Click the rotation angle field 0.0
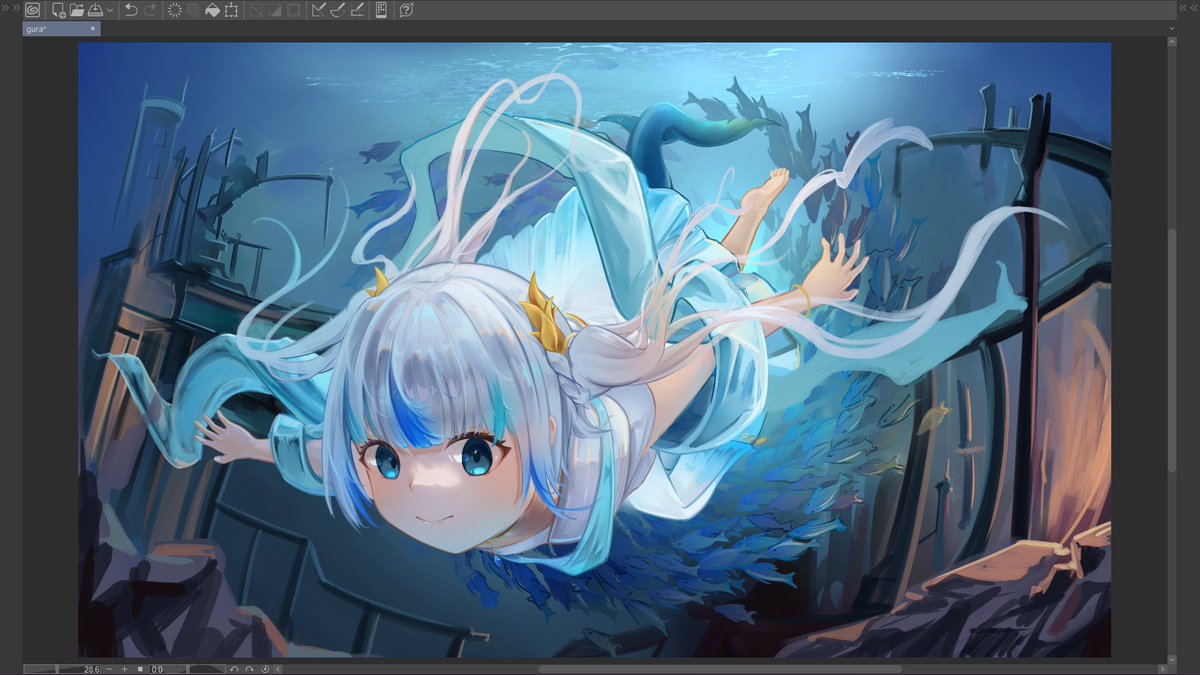Viewport: 1200px width, 675px height. click(x=157, y=669)
